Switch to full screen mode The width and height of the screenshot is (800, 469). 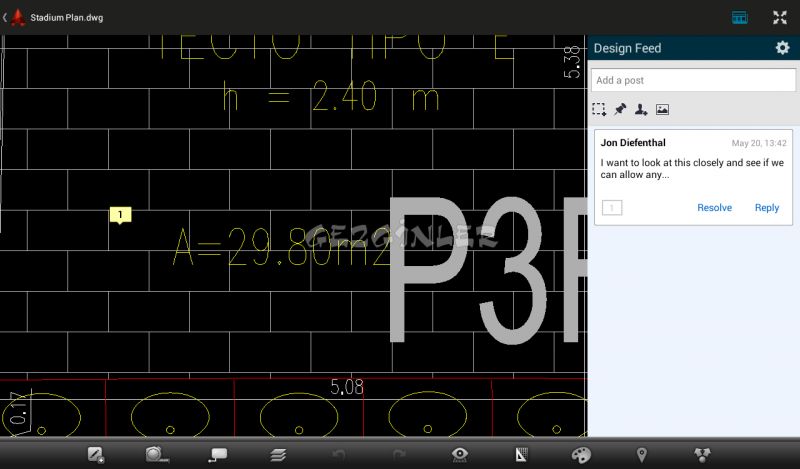780,17
